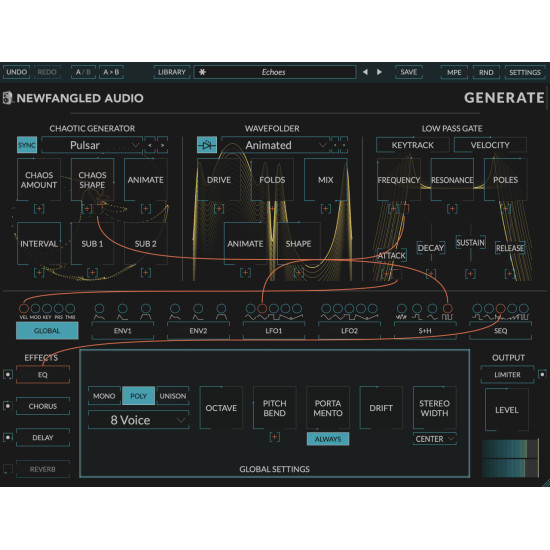Viewport: 550px width, 550px height.
Task: Disable the Chorus effect power button
Action: [8, 406]
